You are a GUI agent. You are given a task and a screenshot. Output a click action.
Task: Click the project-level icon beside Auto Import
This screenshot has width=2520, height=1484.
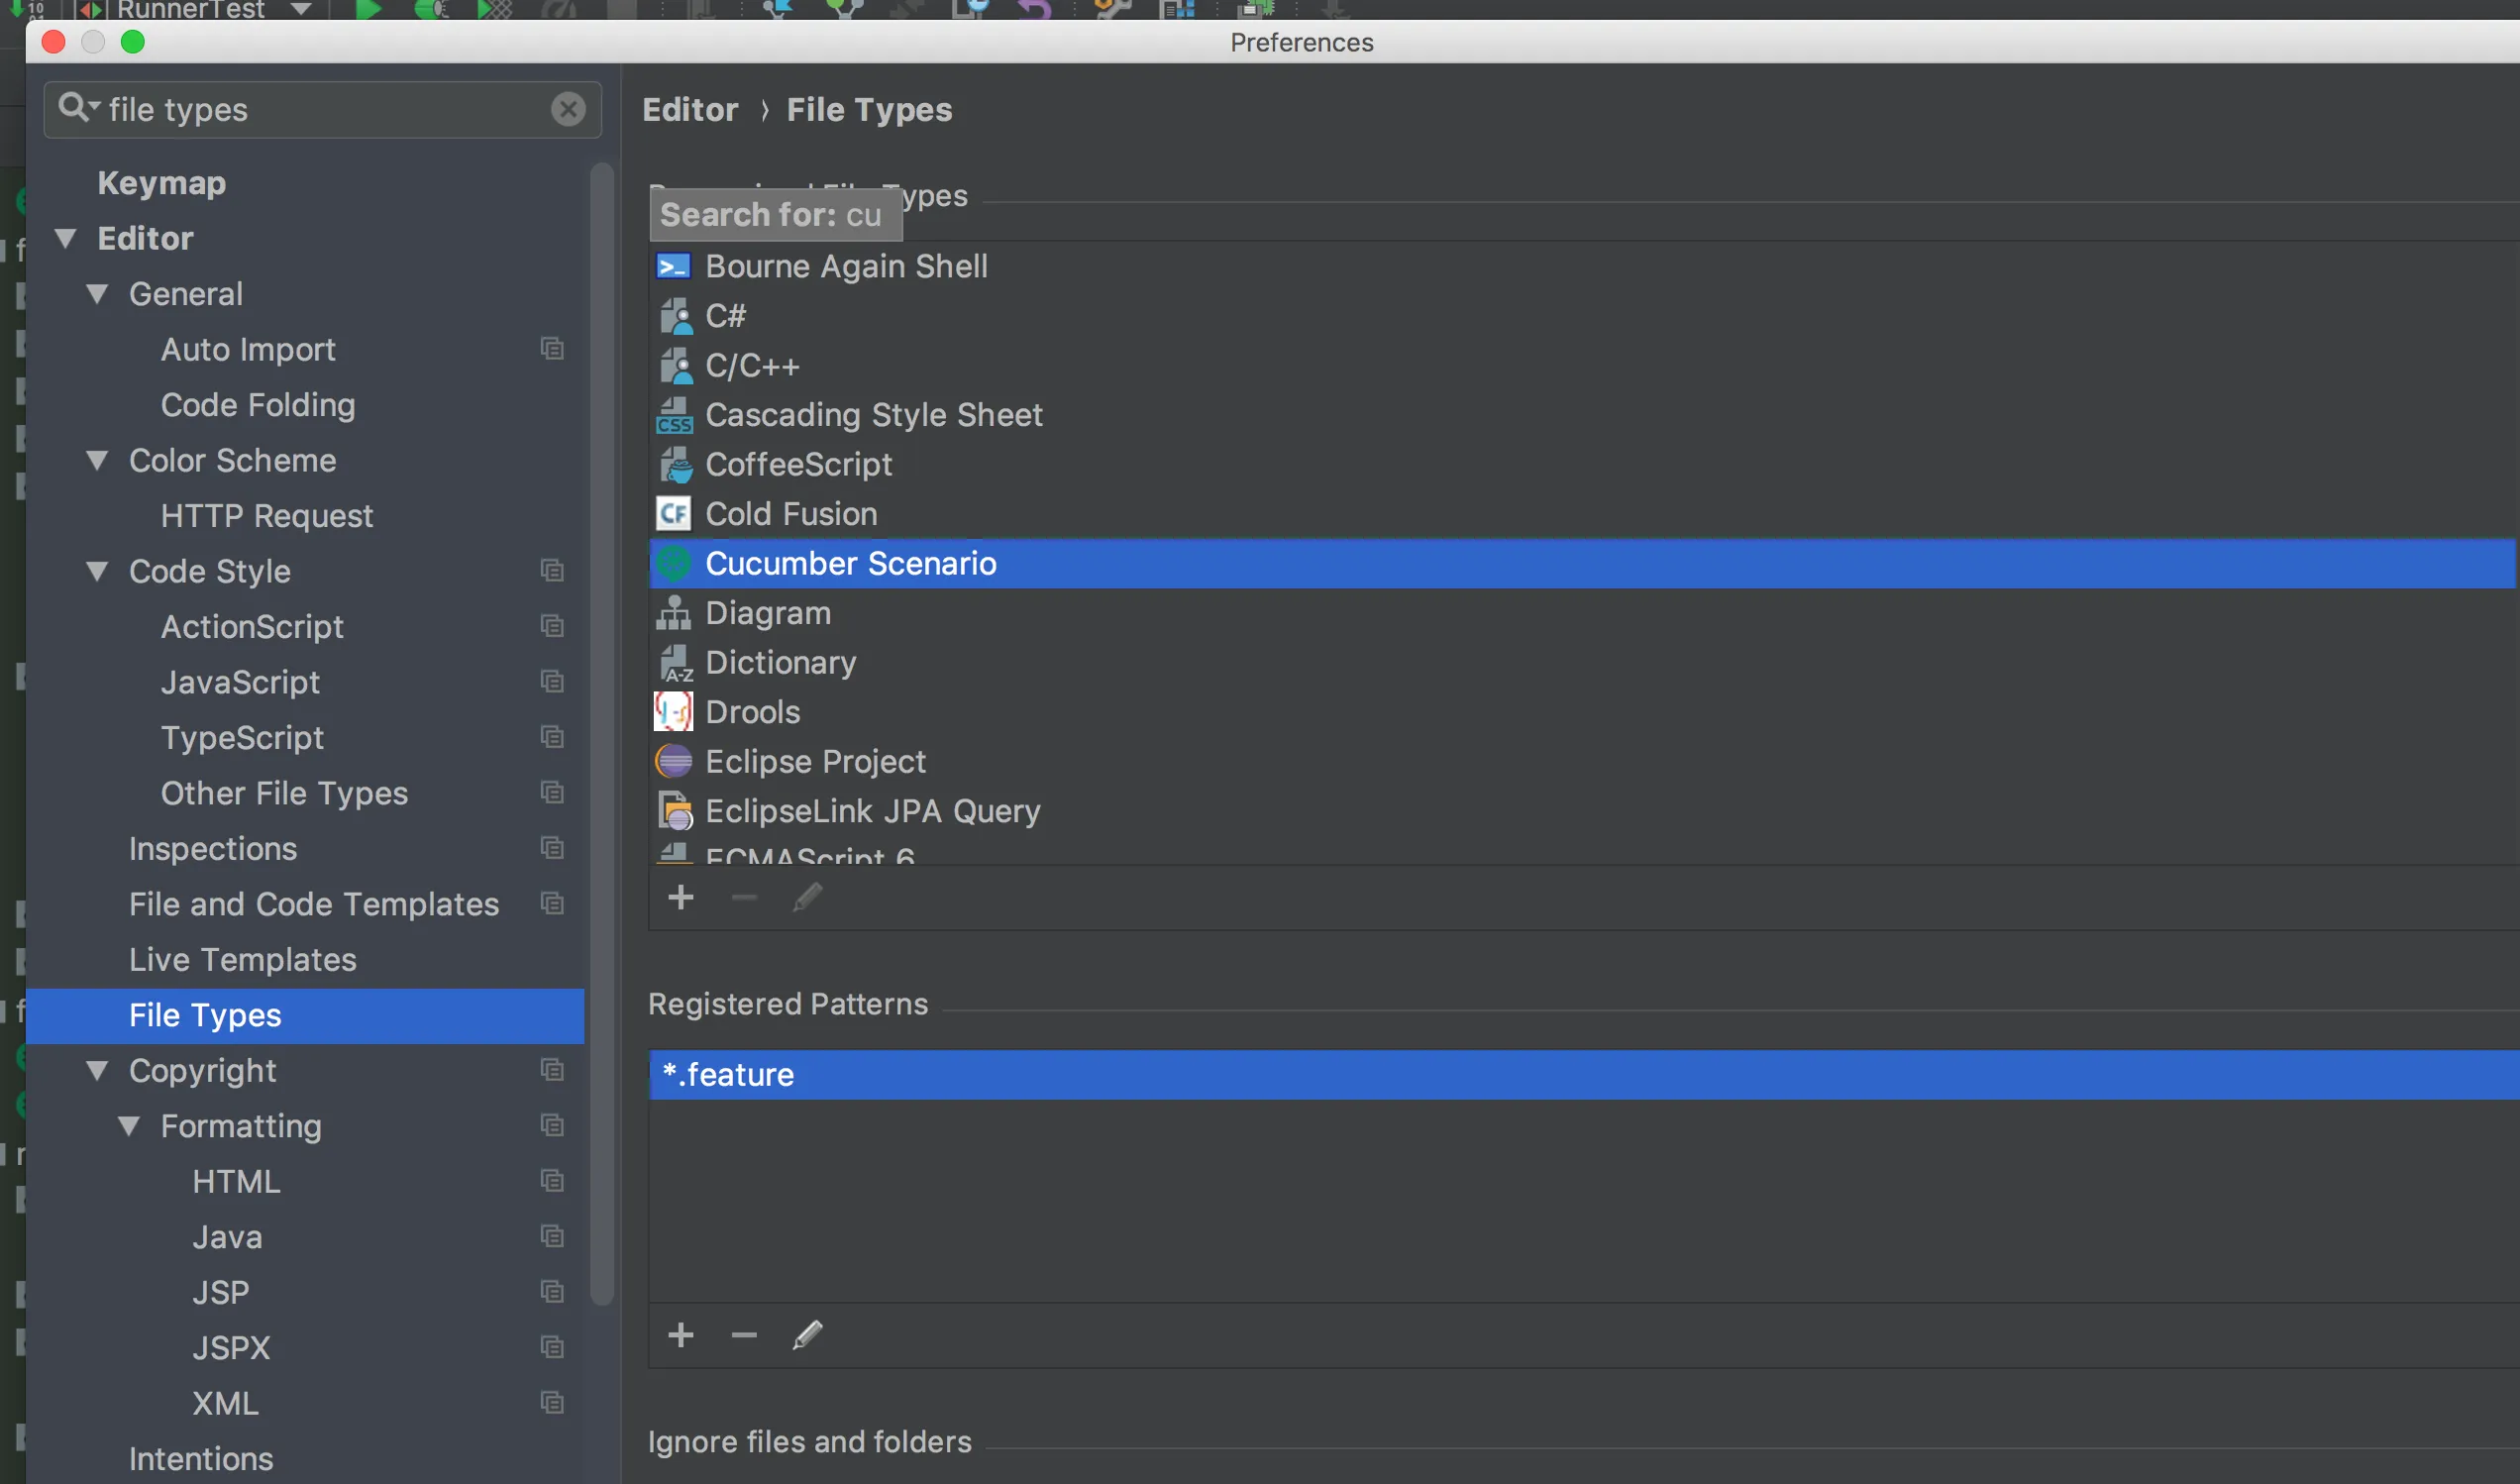[x=552, y=349]
